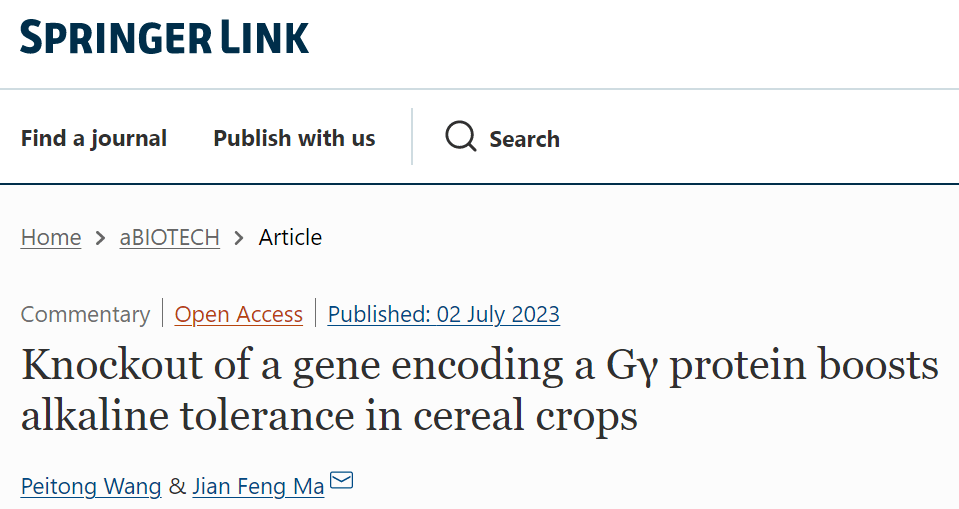The image size is (959, 509).
Task: Click the ampersand between the author names
Action: click(x=177, y=486)
